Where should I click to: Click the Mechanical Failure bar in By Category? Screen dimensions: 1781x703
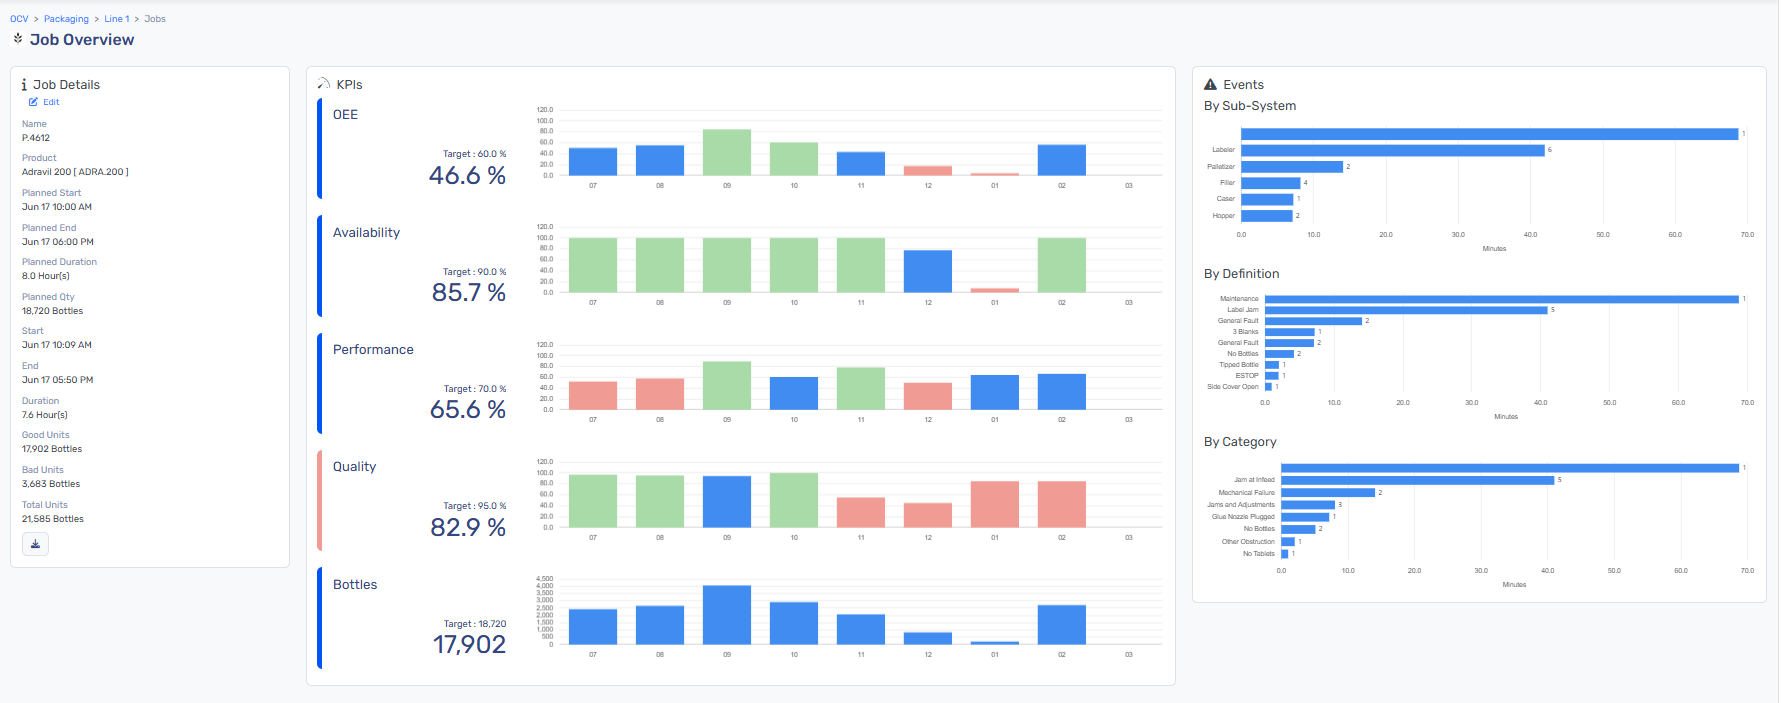1329,492
